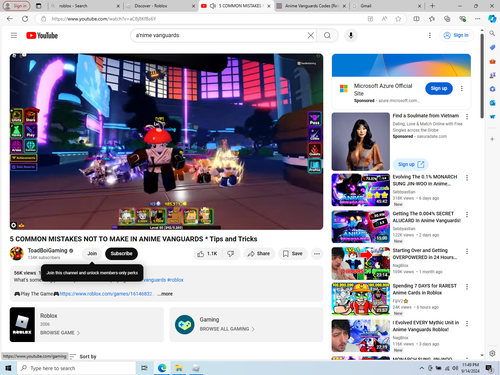Add a sidebar app with the plus icon
This screenshot has width=500, height=375.
point(492,139)
